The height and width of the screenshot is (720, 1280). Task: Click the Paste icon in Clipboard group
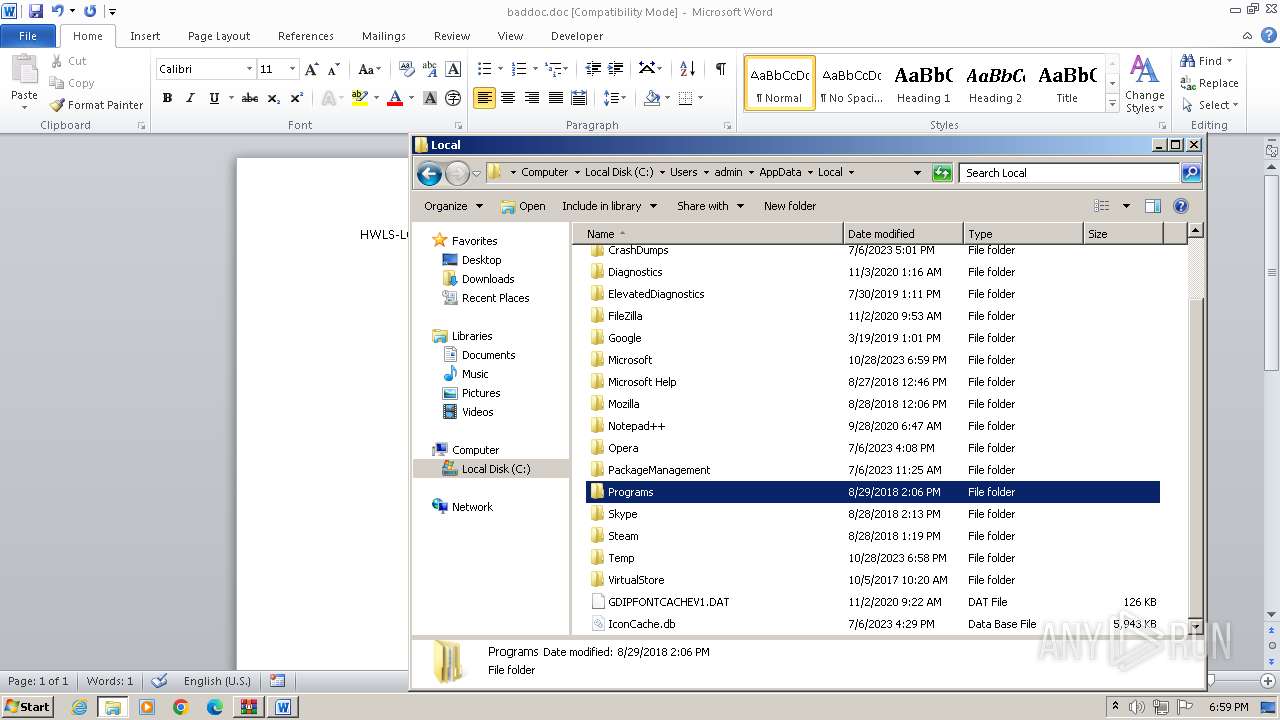tap(24, 70)
